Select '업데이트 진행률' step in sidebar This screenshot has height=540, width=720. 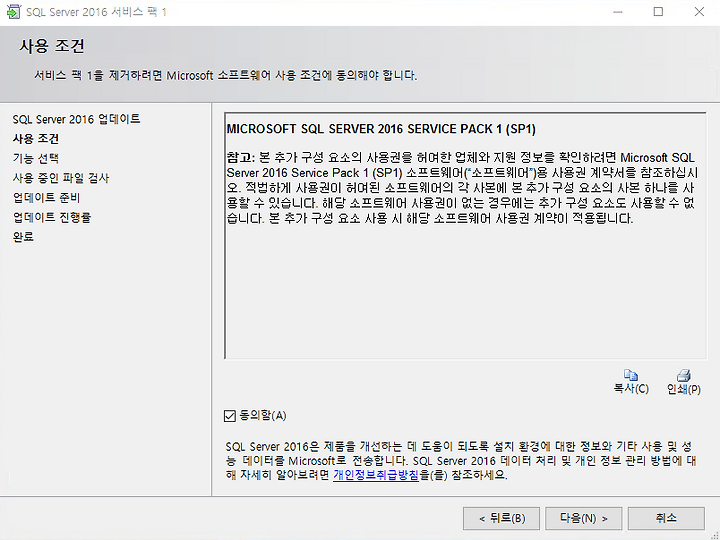click(x=52, y=217)
